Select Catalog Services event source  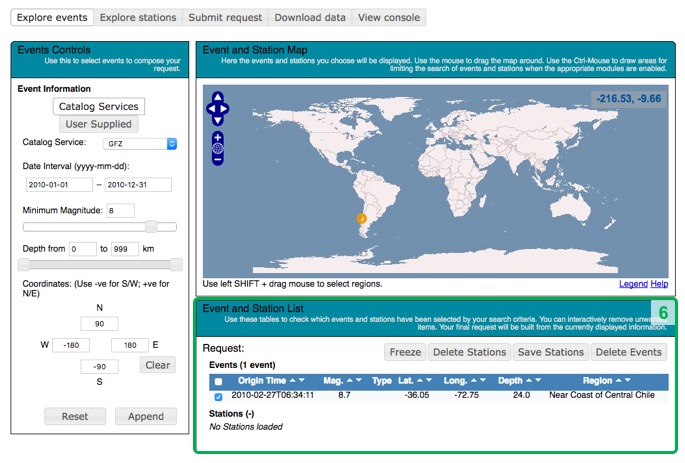[99, 107]
